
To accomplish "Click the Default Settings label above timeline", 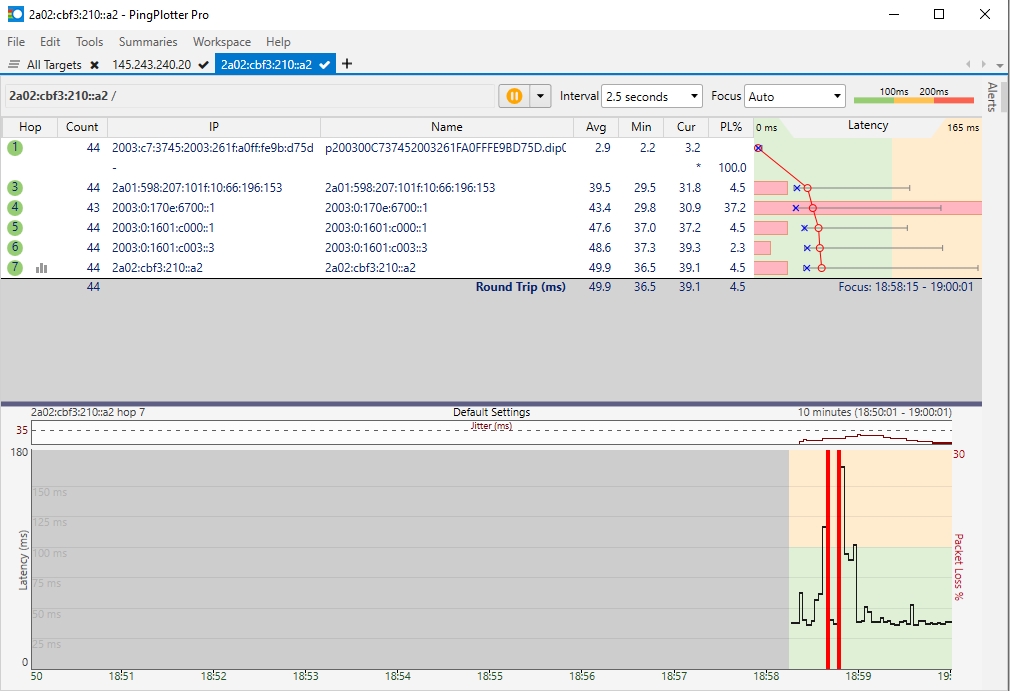I will click(x=491, y=412).
